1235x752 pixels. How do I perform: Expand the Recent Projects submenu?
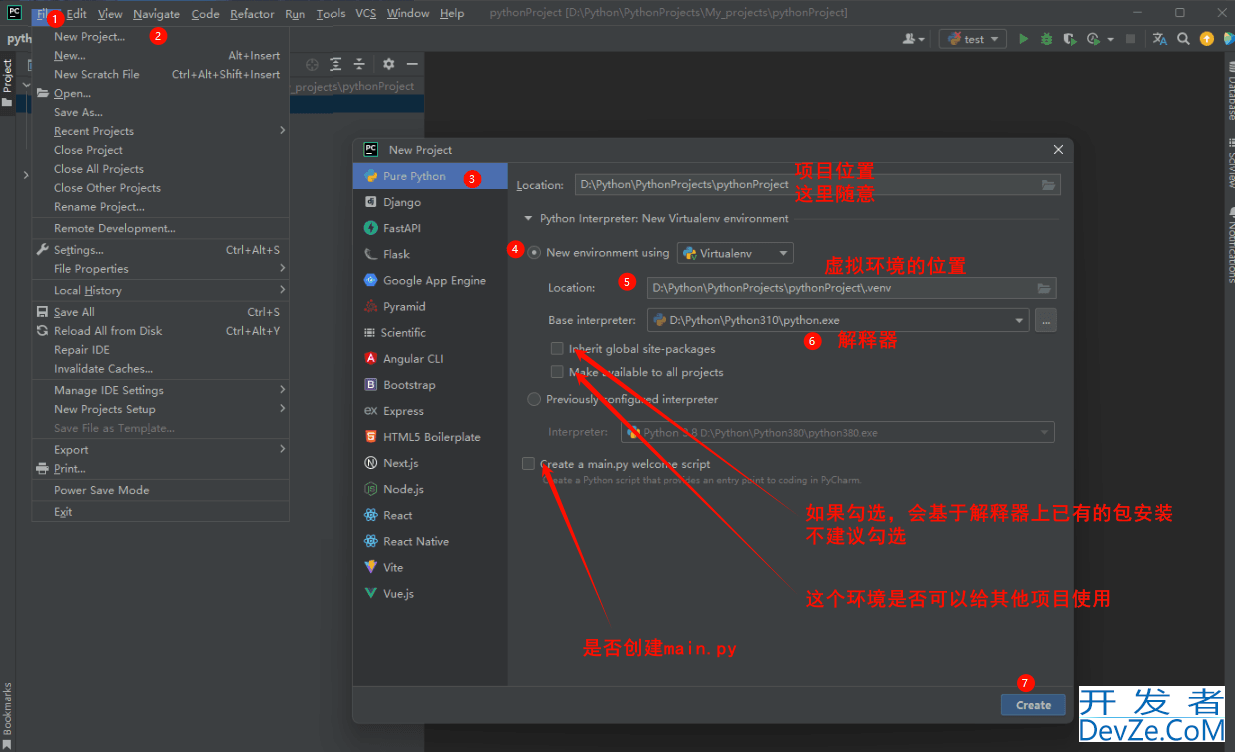tap(161, 131)
